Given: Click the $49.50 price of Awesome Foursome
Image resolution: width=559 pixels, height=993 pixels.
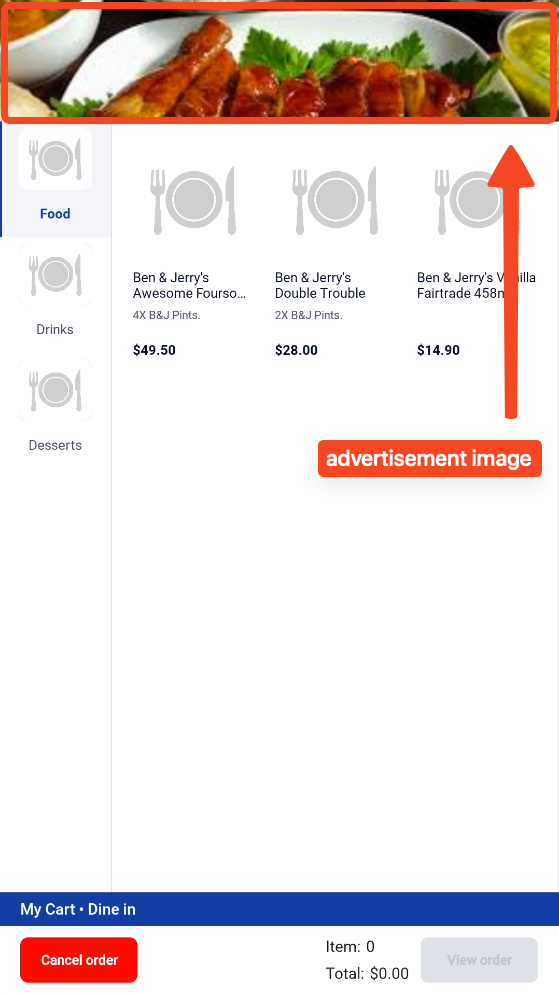Looking at the screenshot, I should (154, 350).
